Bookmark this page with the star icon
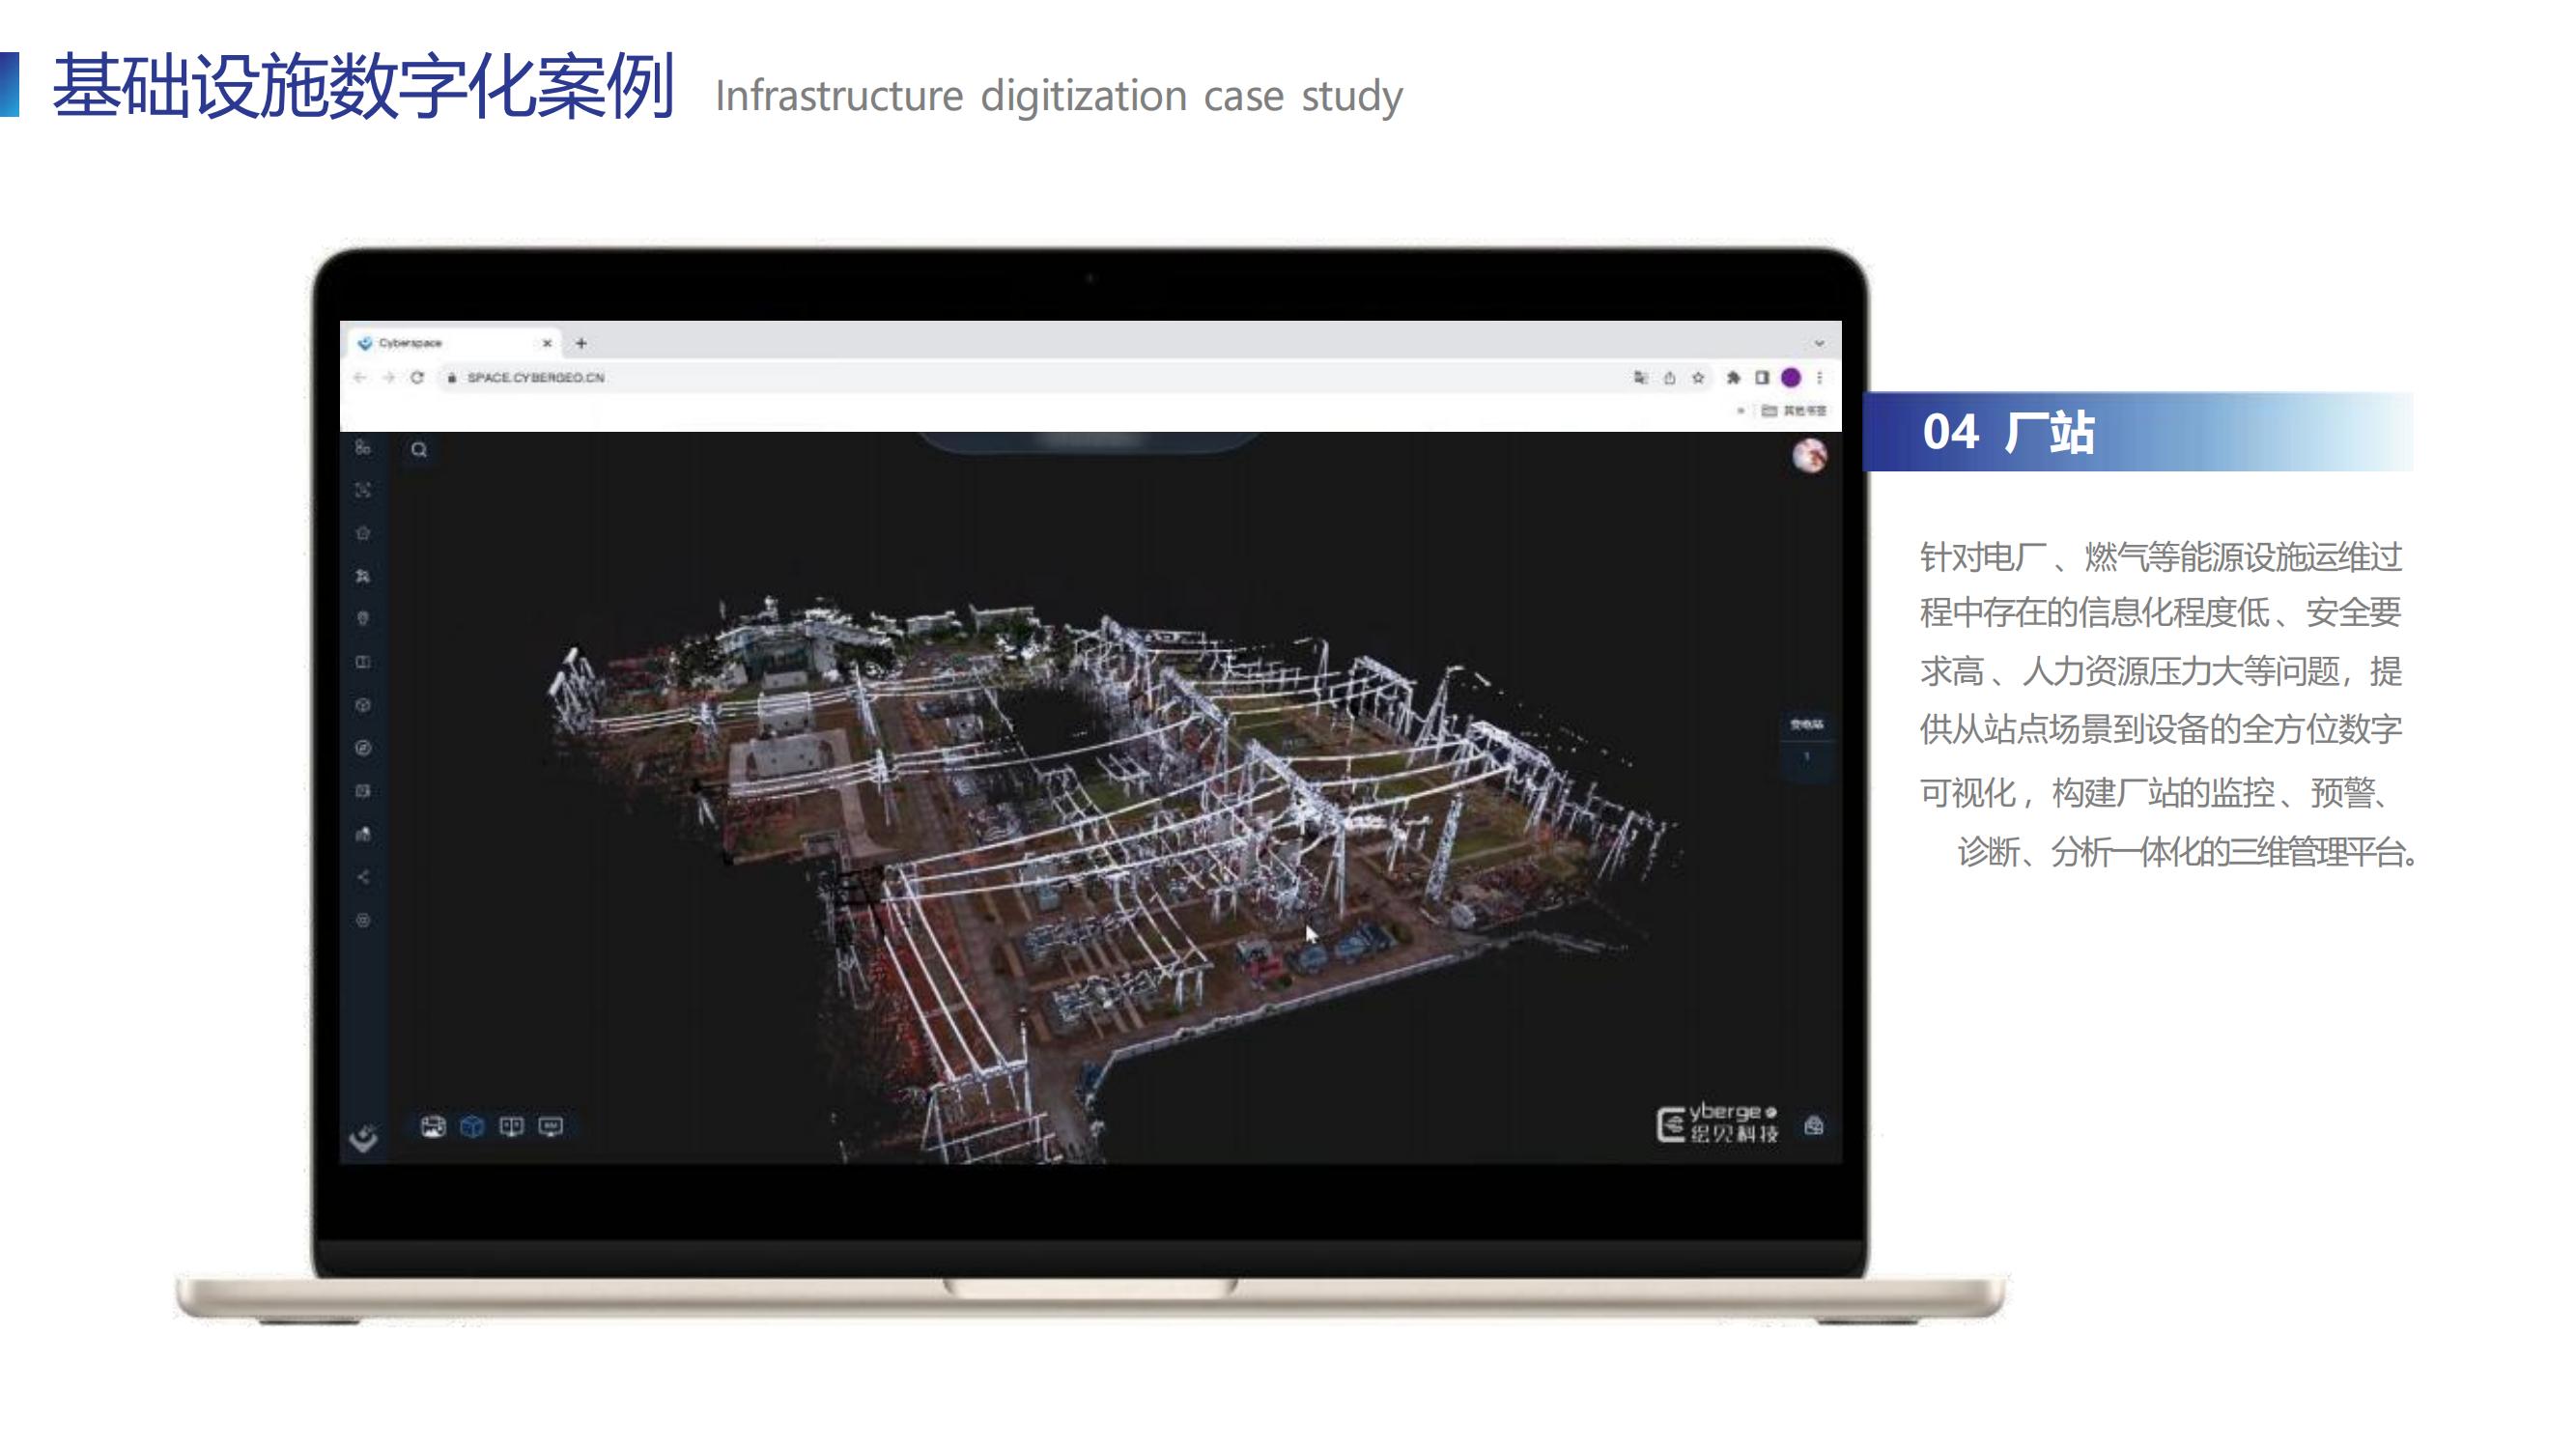 tap(1698, 377)
